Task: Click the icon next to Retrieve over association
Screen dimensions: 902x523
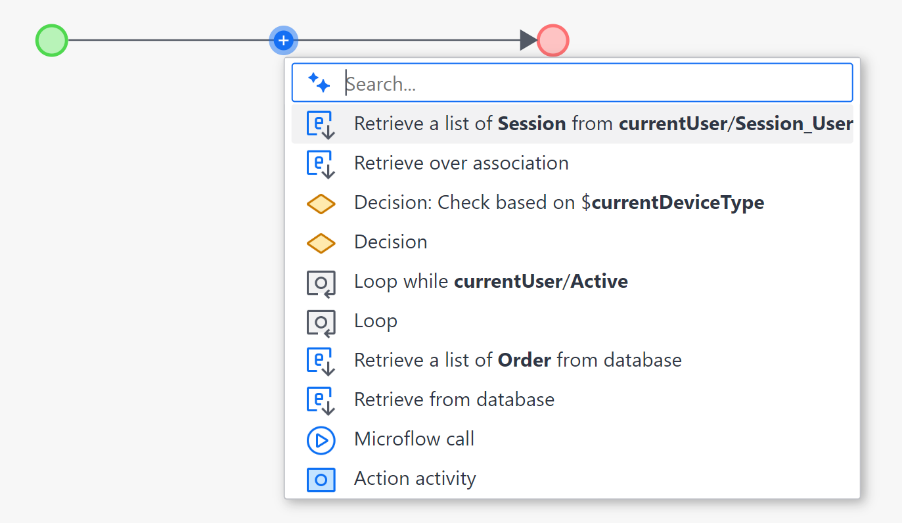Action: coord(320,164)
